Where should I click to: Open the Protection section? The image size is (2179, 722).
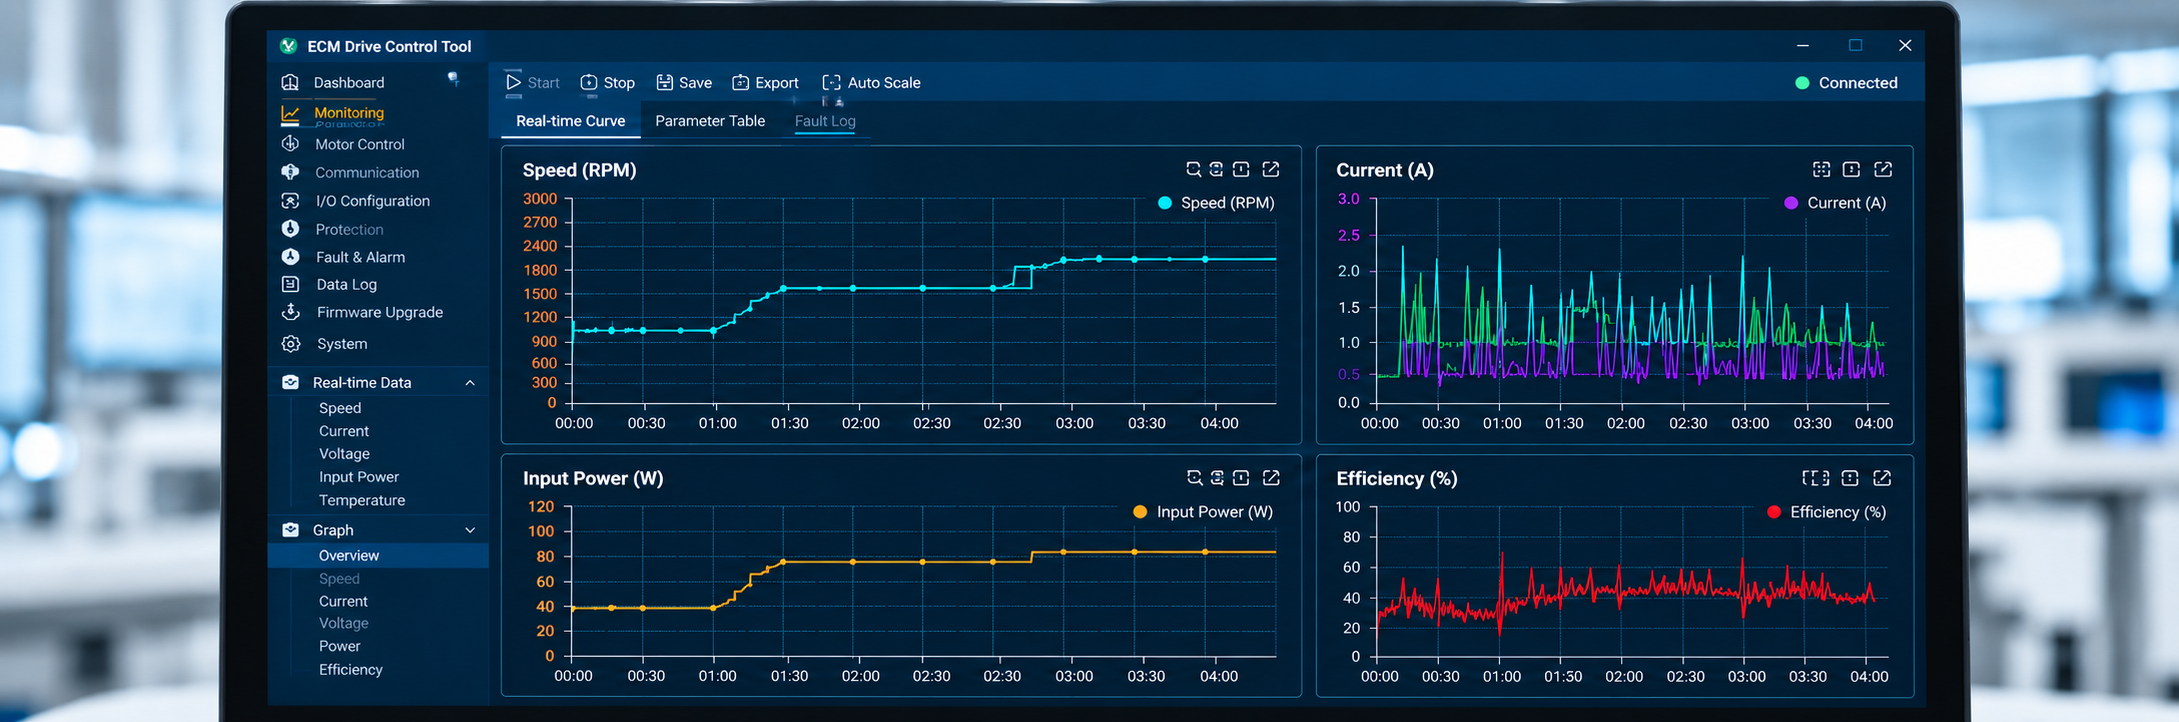point(349,229)
